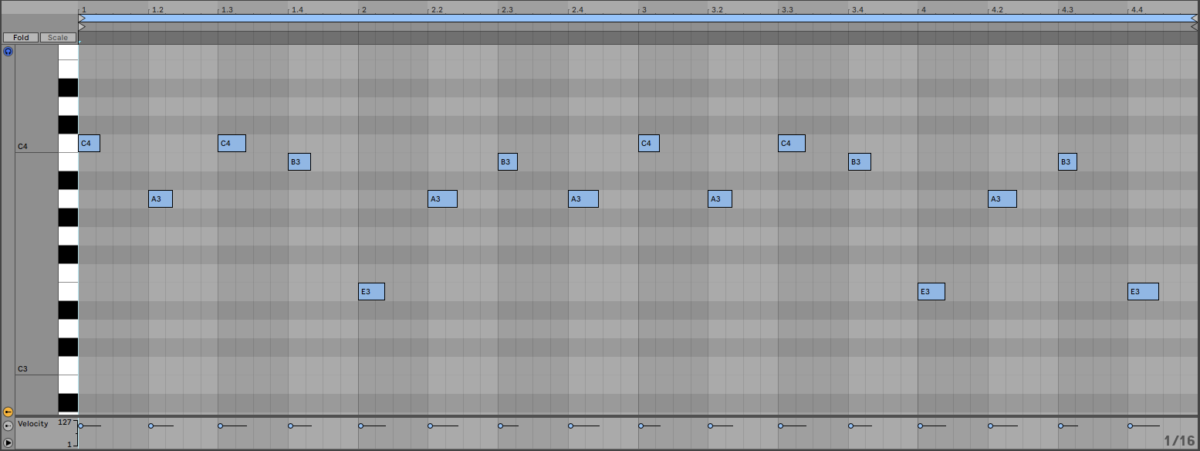Screen dimensions: 1200x451
Task: Click the A3 white piano key
Action: [x=68, y=199]
